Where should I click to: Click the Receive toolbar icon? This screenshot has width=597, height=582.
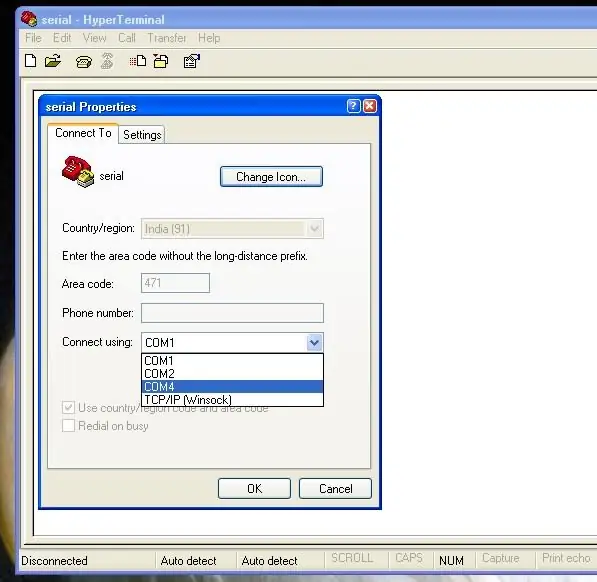161,61
